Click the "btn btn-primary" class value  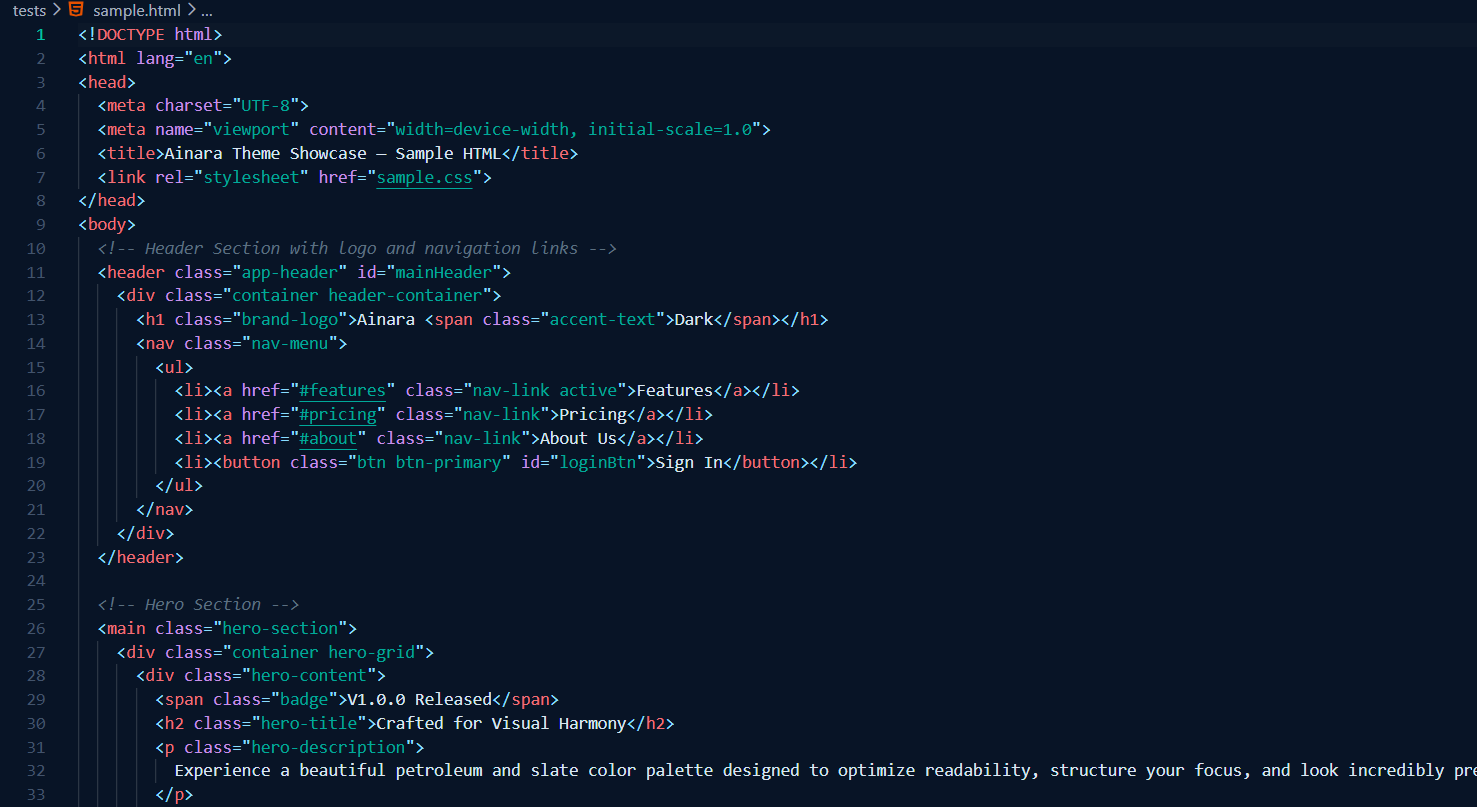(x=429, y=462)
